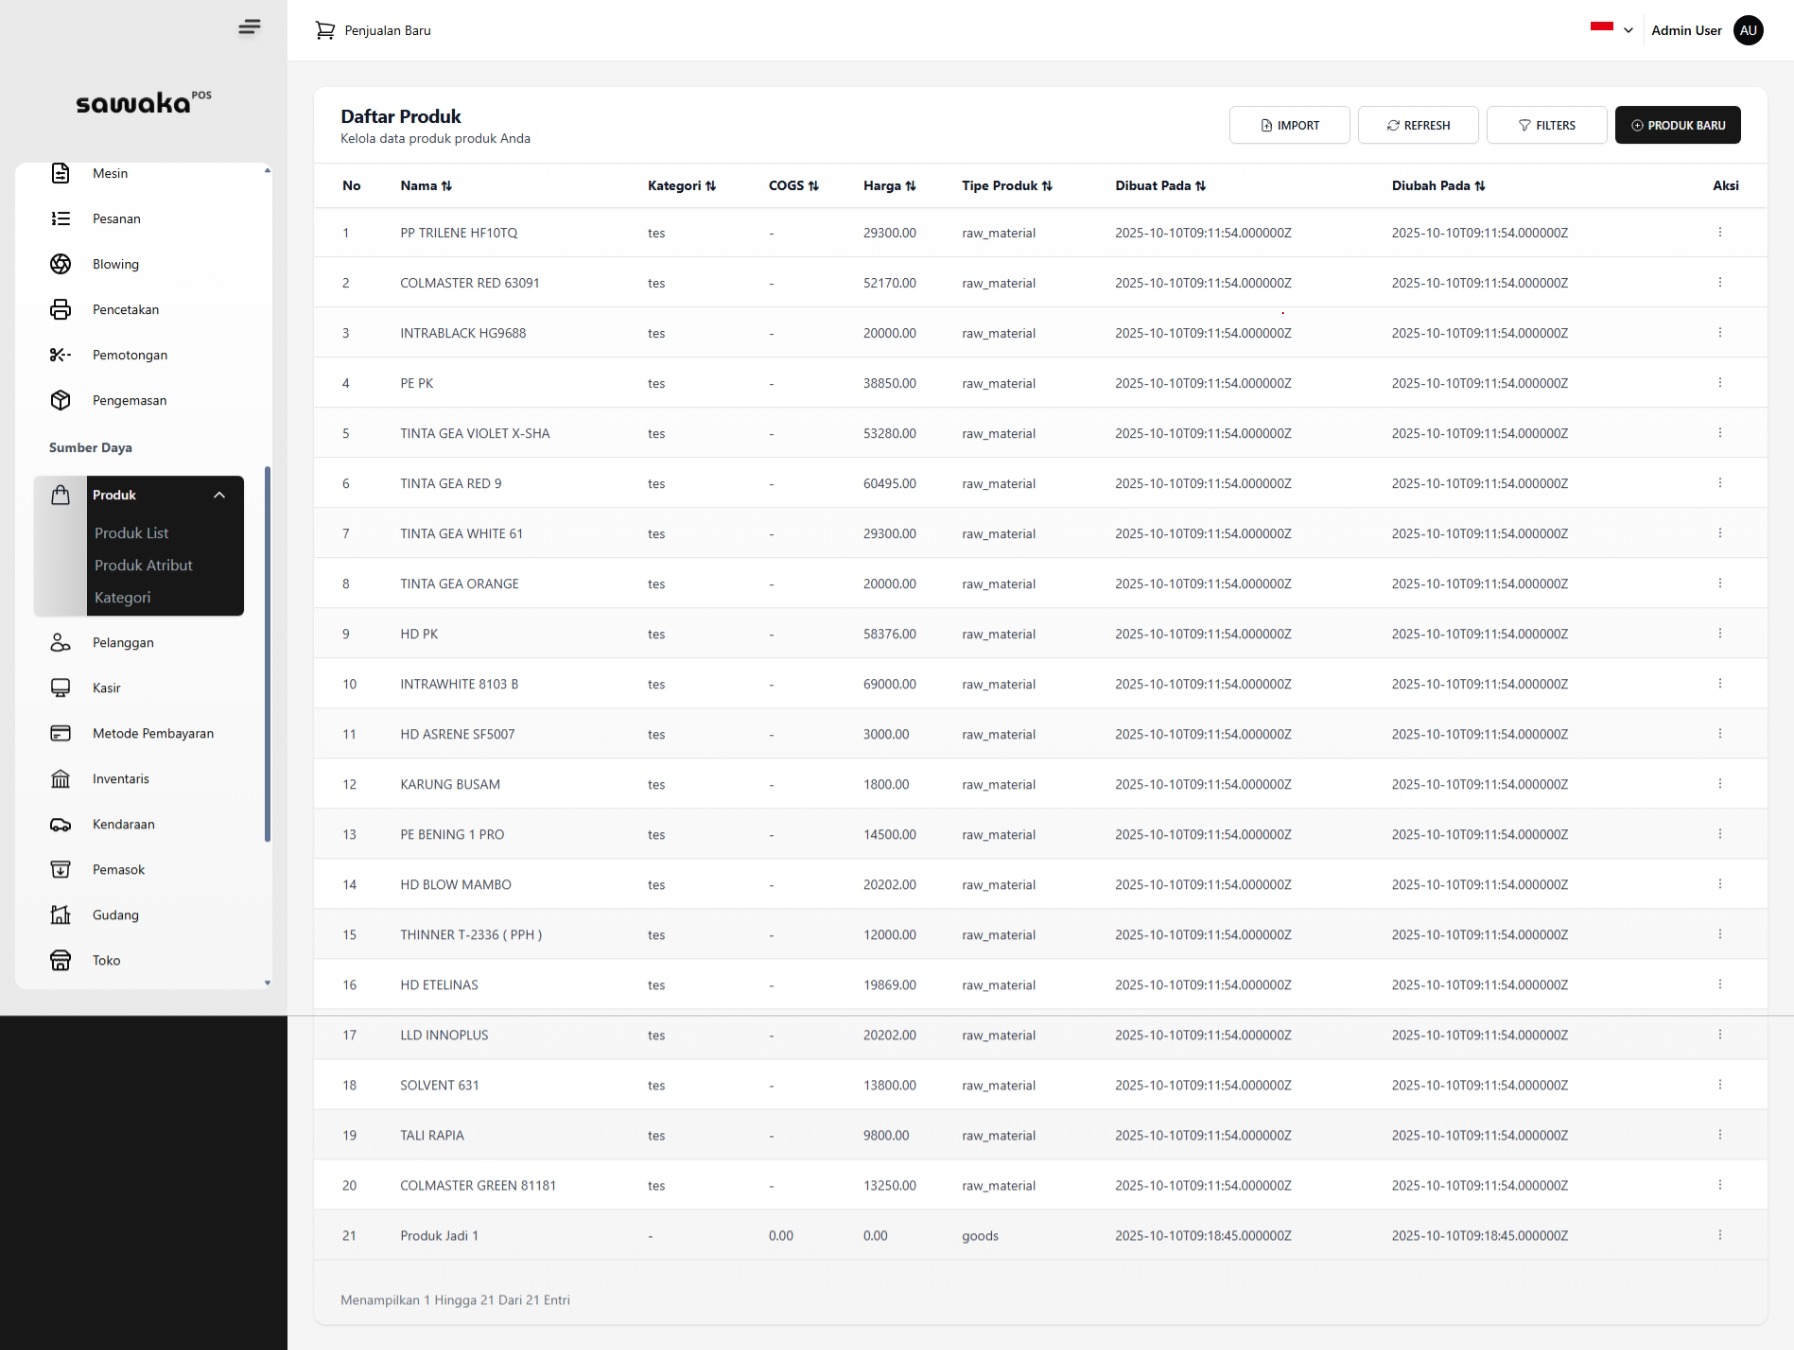Click the Kasir monitor icon

pos(61,688)
